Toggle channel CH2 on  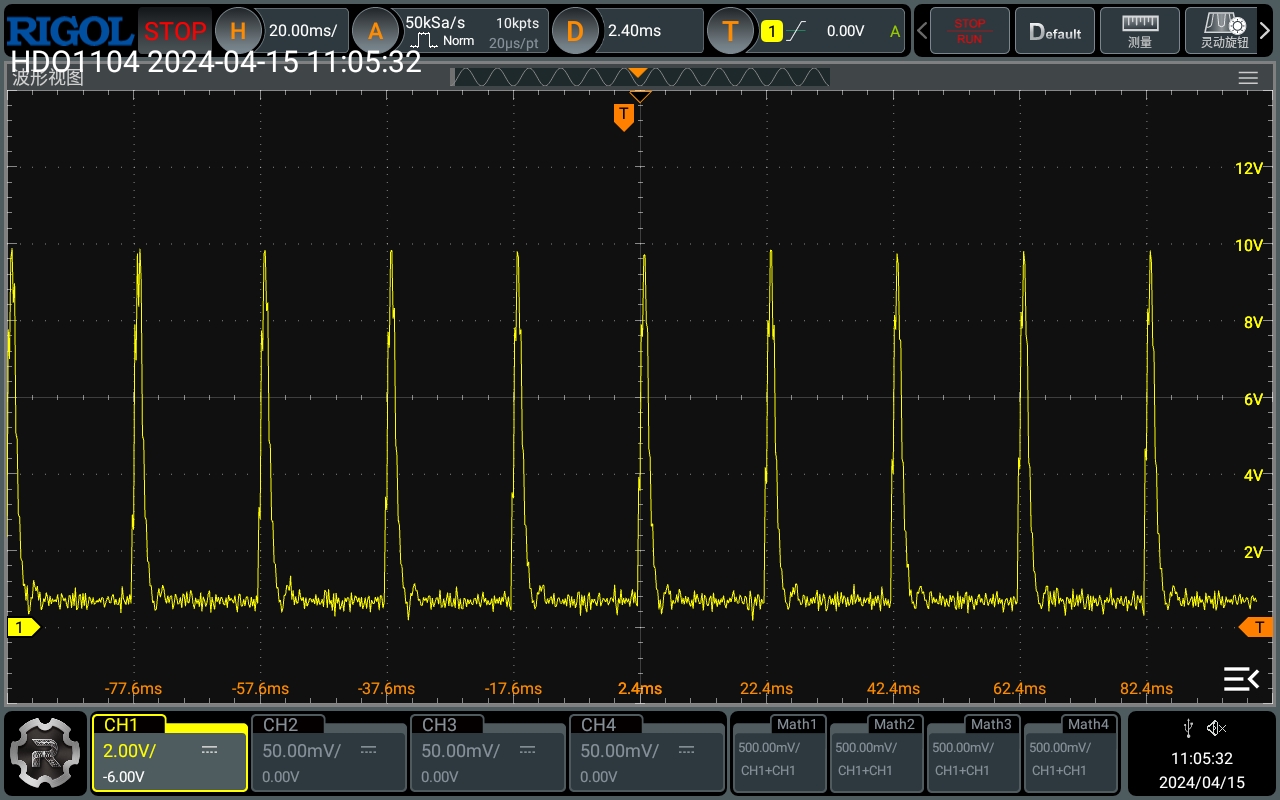pyautogui.click(x=328, y=752)
